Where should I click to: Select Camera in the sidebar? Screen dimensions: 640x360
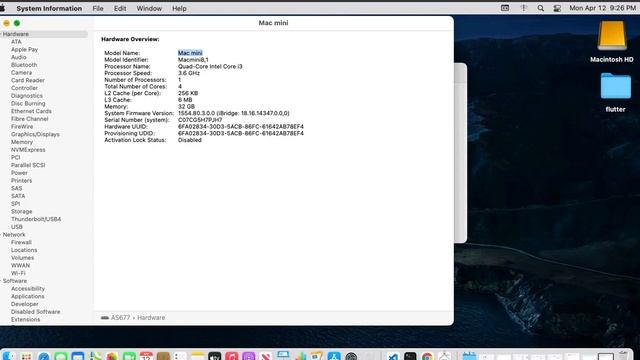pos(21,73)
